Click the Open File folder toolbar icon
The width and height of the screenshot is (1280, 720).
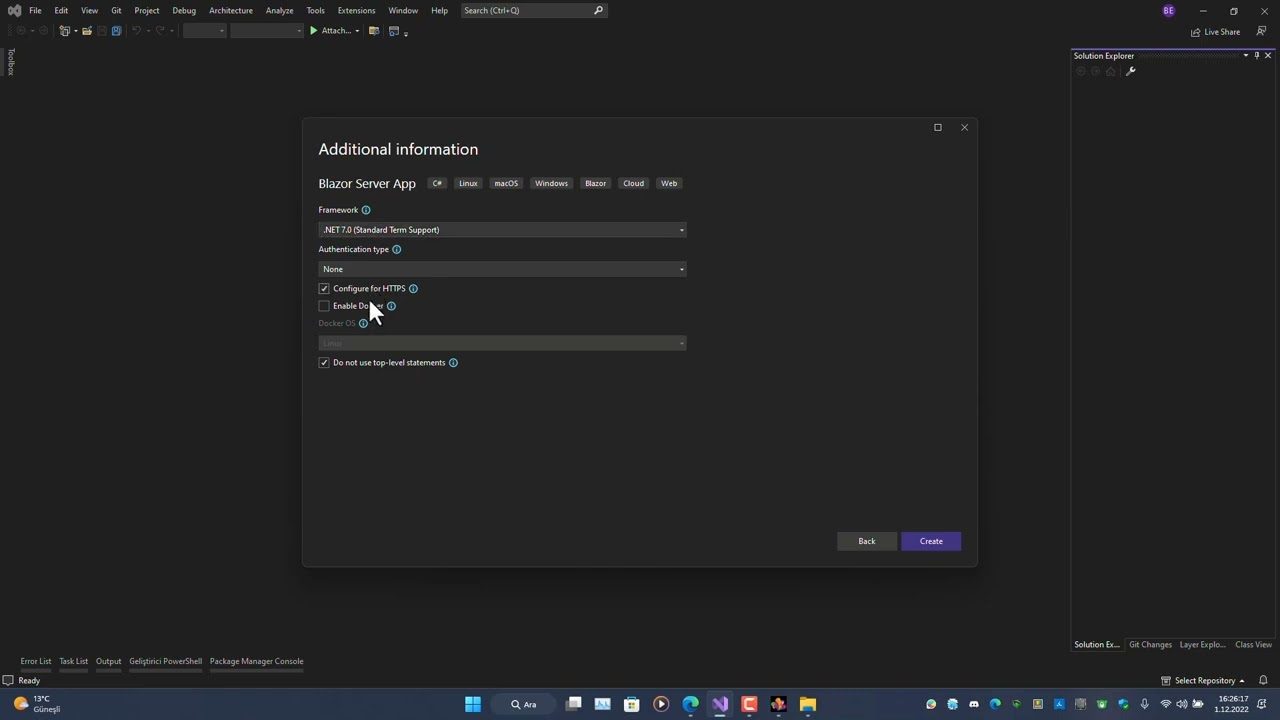tap(87, 31)
